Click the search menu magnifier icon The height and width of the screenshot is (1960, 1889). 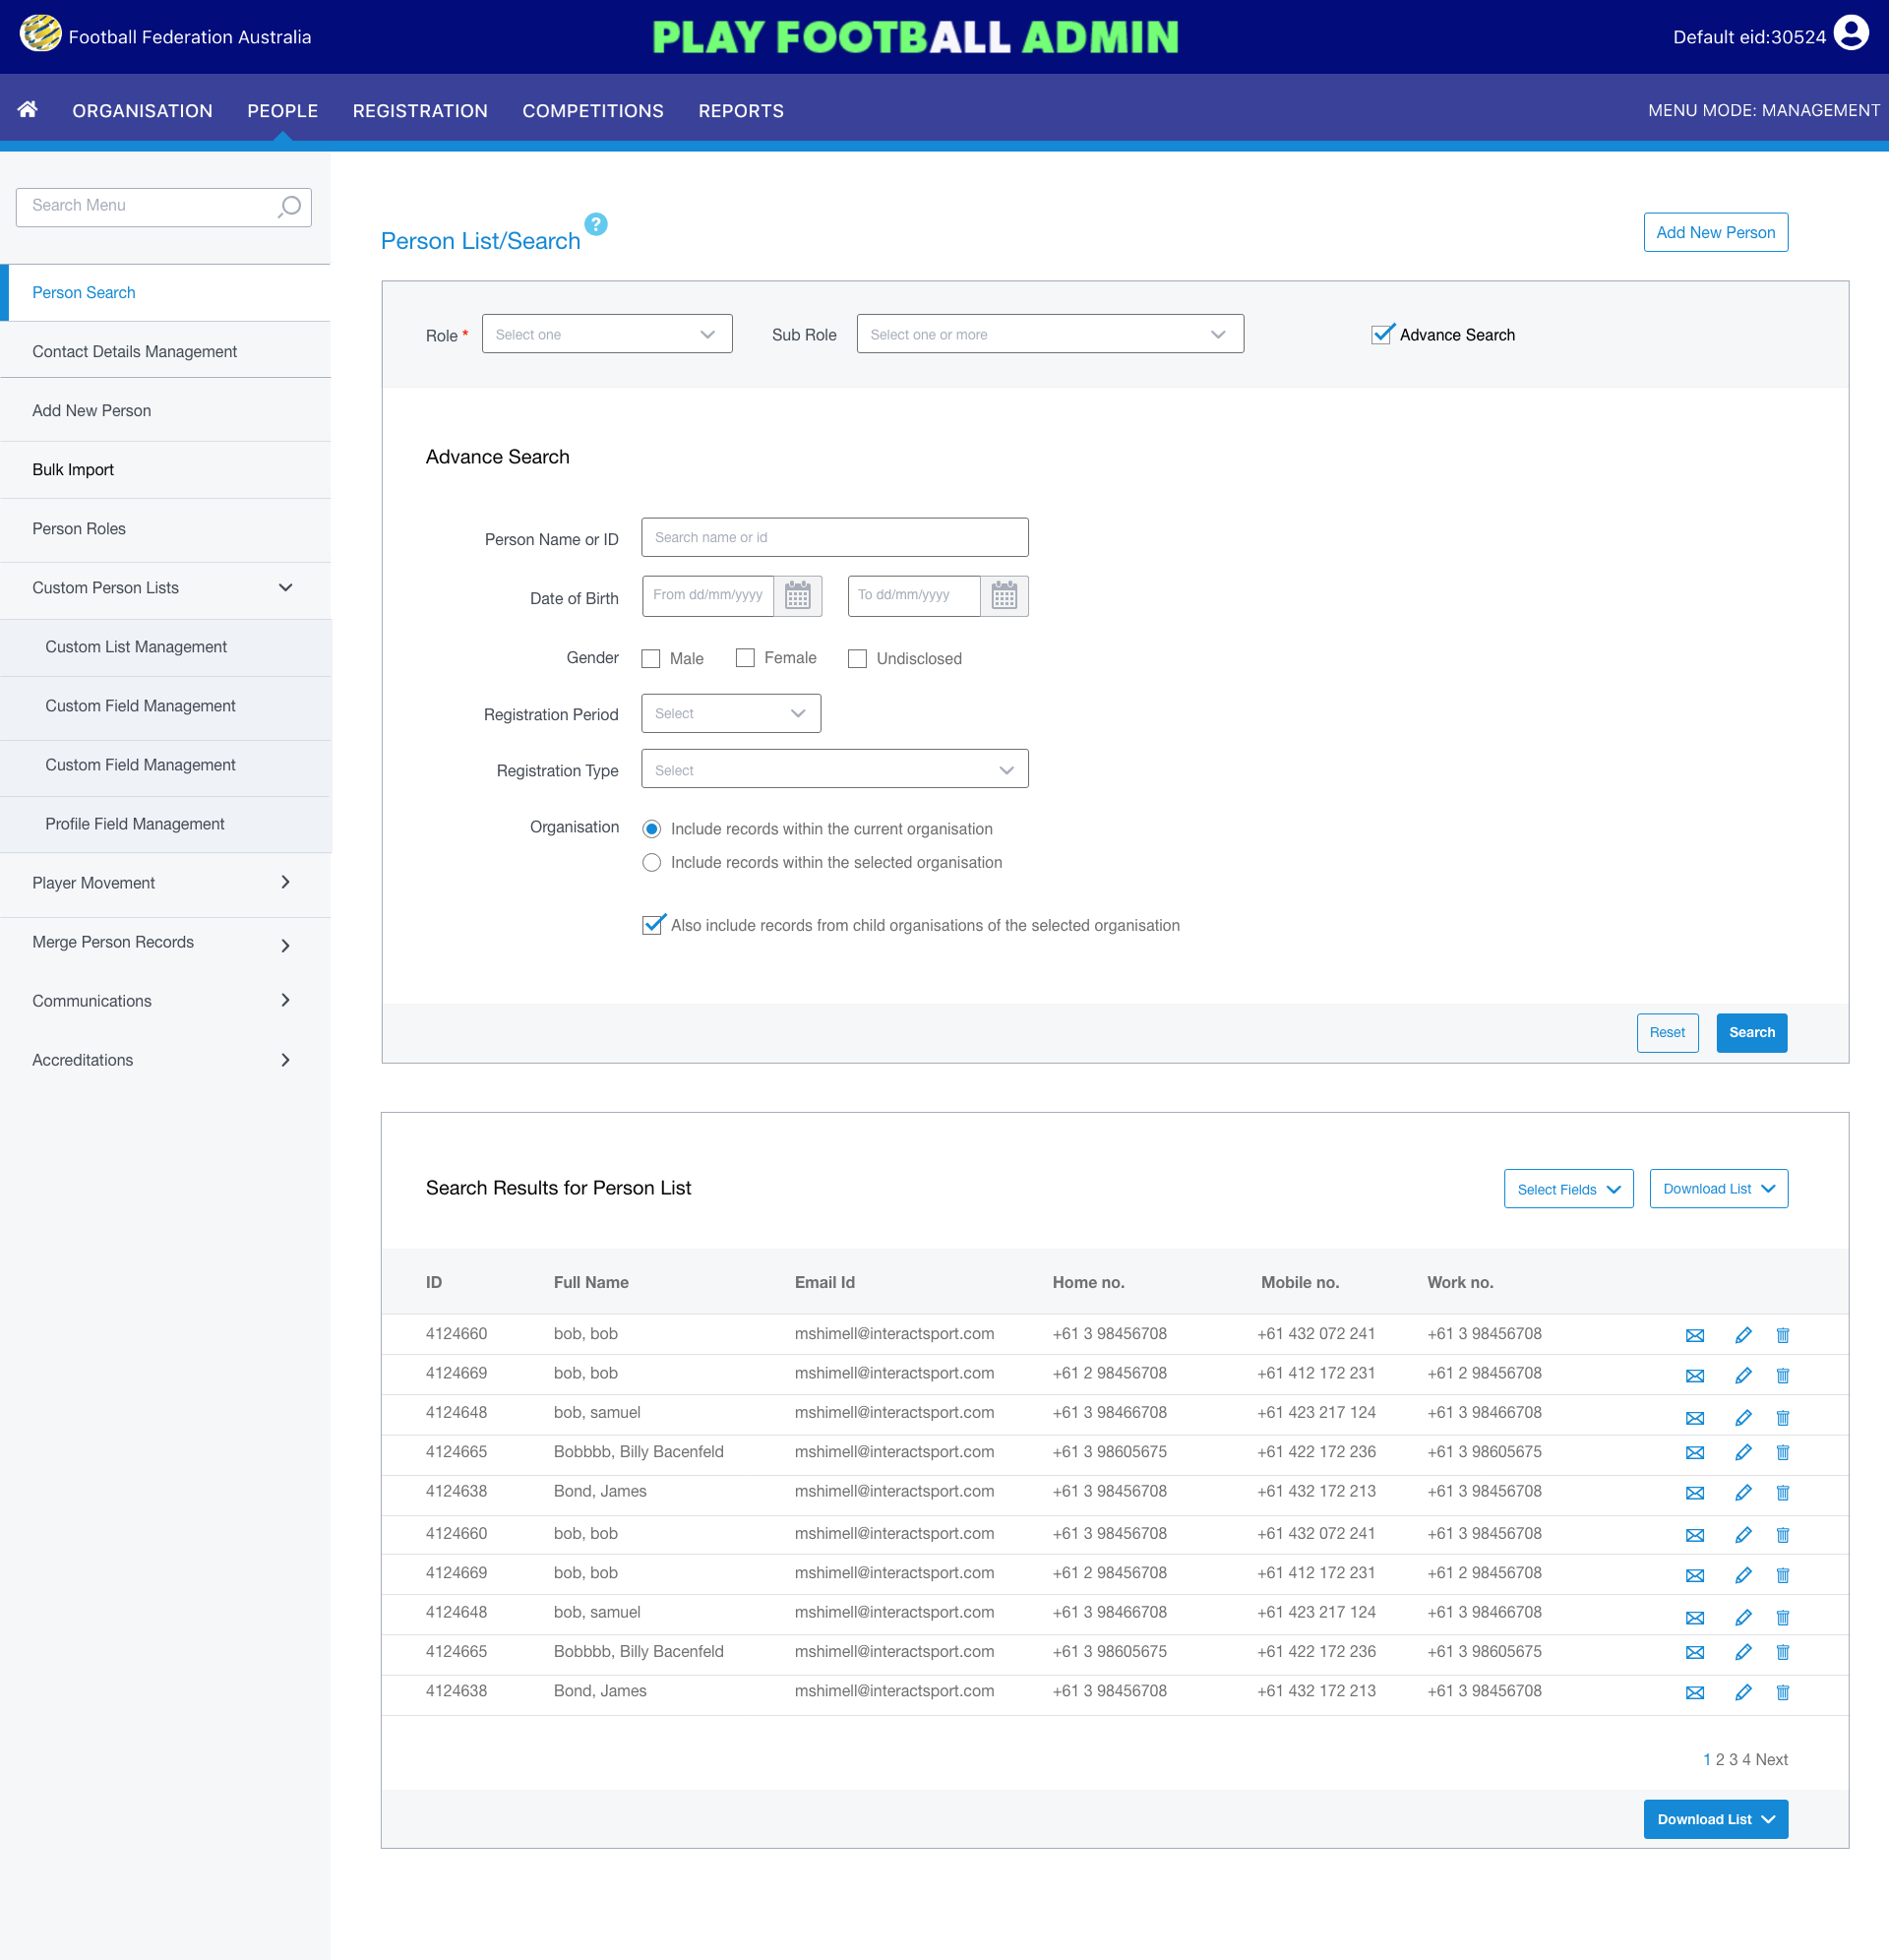point(289,207)
